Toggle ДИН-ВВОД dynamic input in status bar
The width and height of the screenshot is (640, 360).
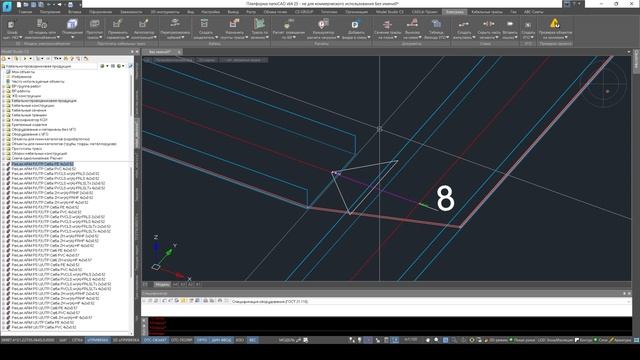221,340
